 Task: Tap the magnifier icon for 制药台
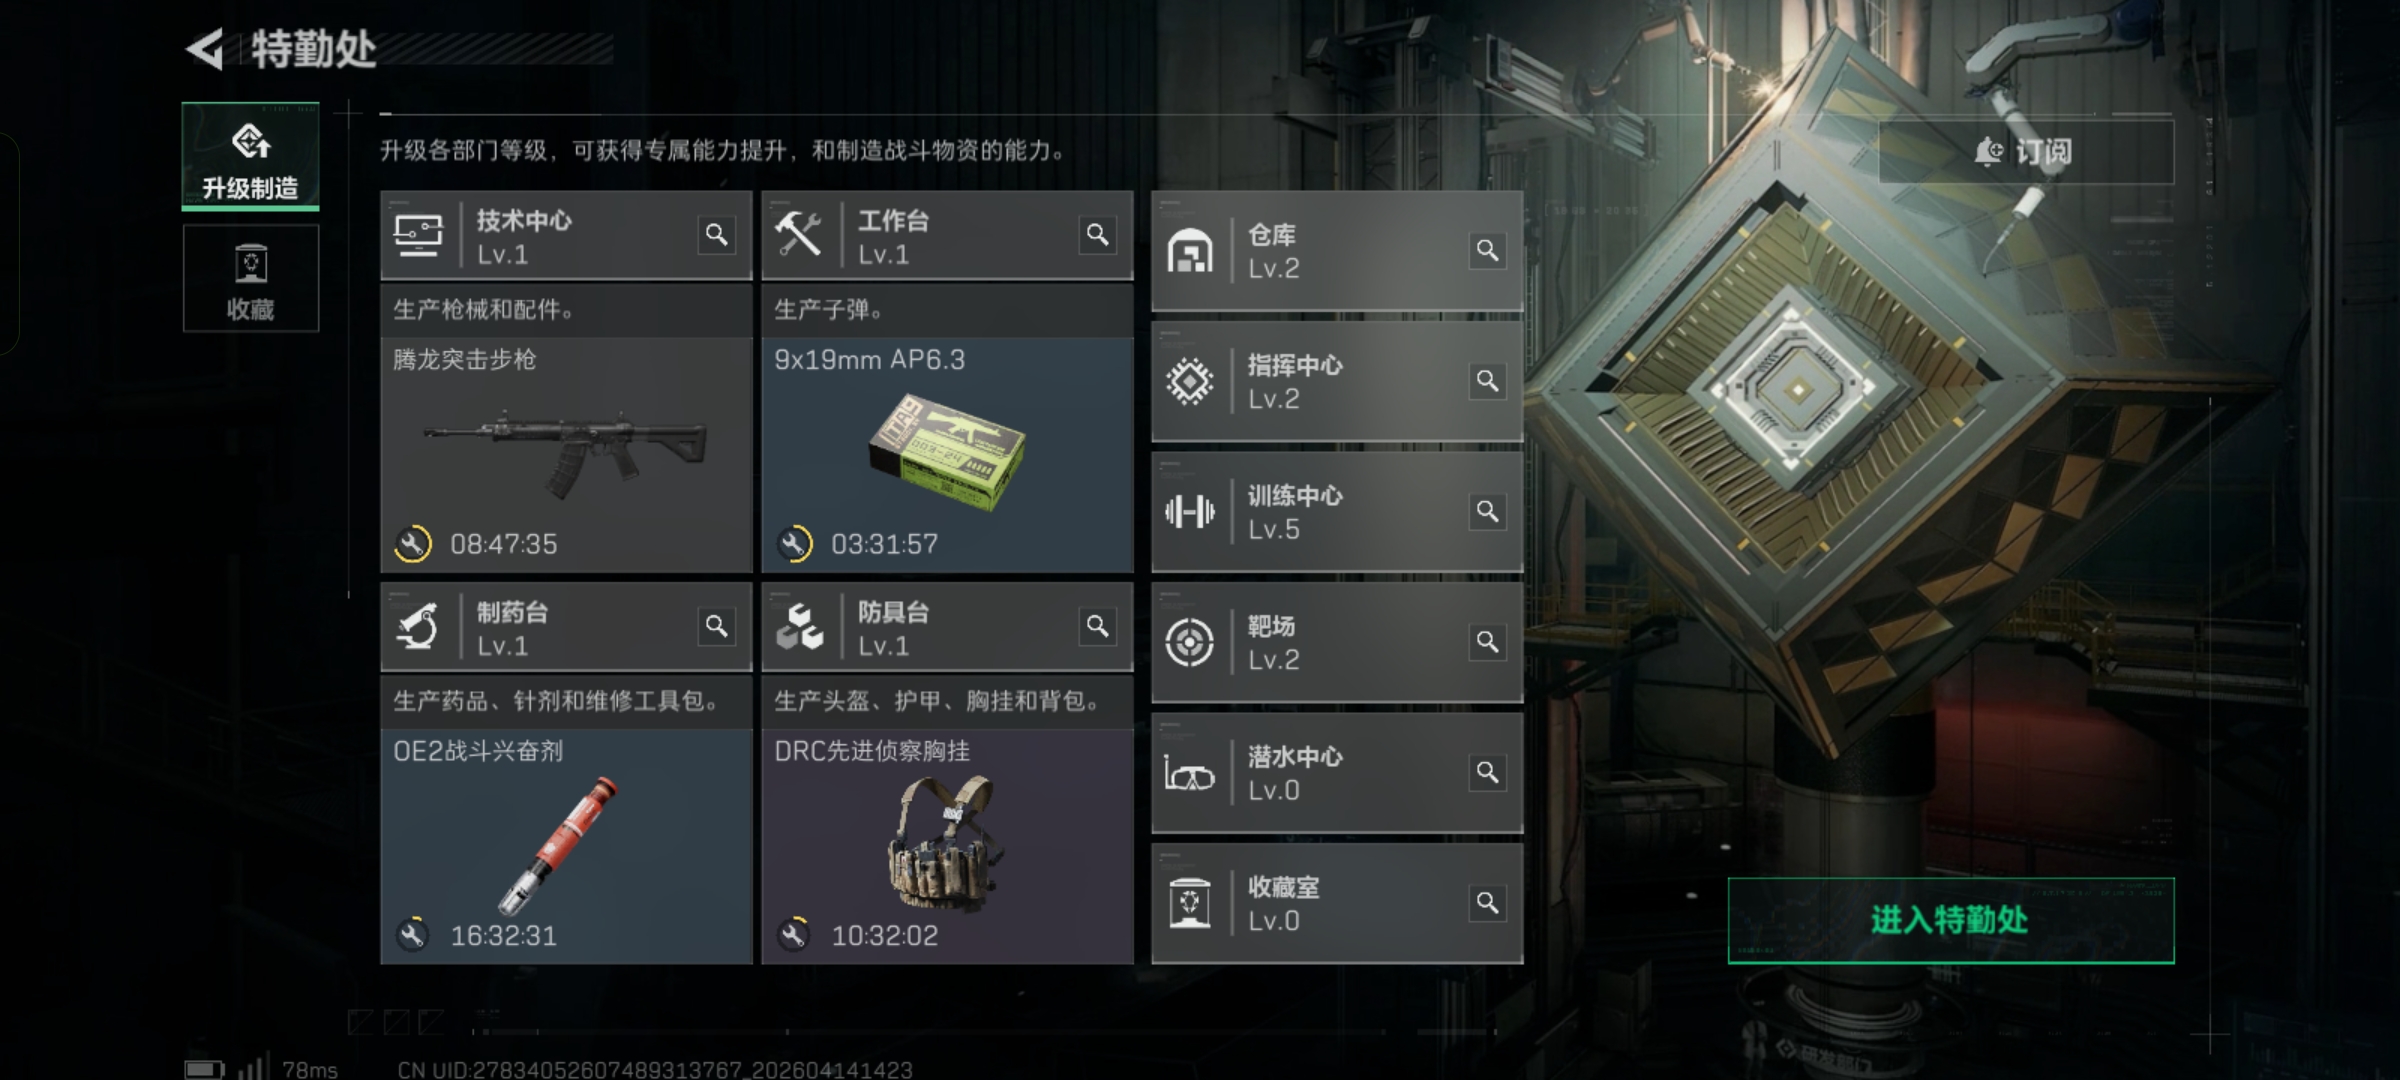click(x=716, y=626)
